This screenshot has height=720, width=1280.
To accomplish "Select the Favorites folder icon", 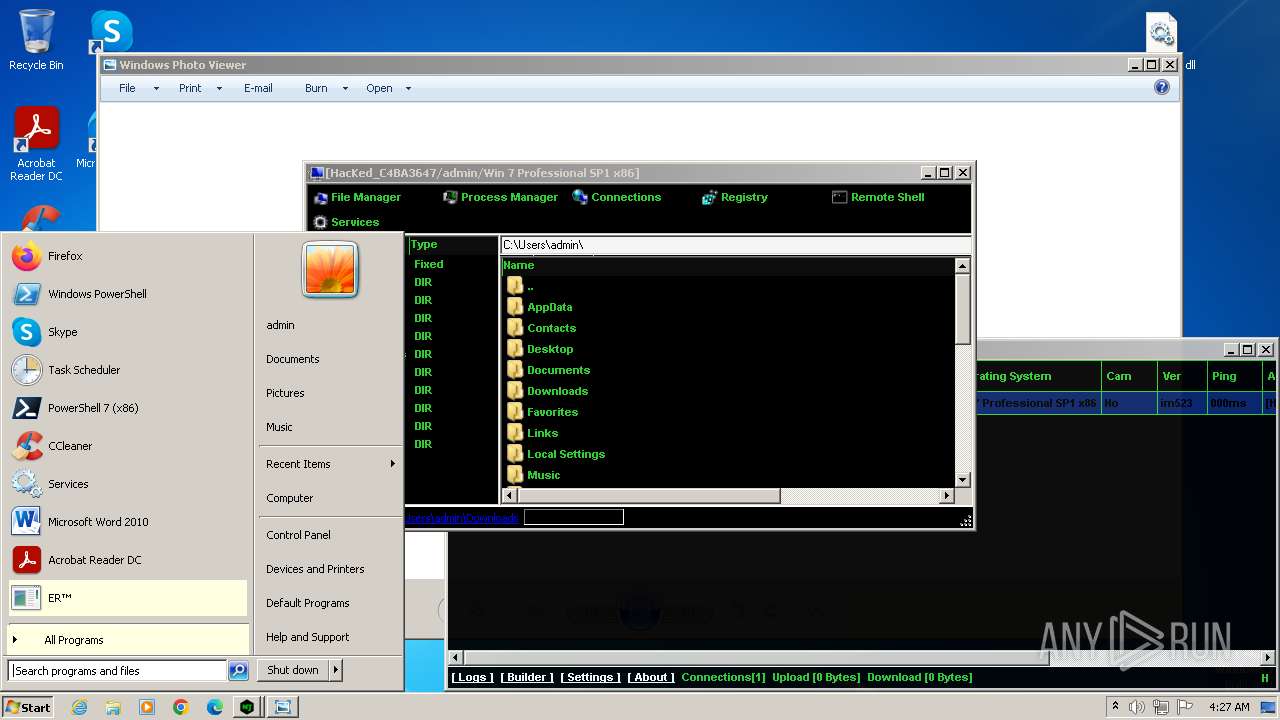I will pos(515,412).
